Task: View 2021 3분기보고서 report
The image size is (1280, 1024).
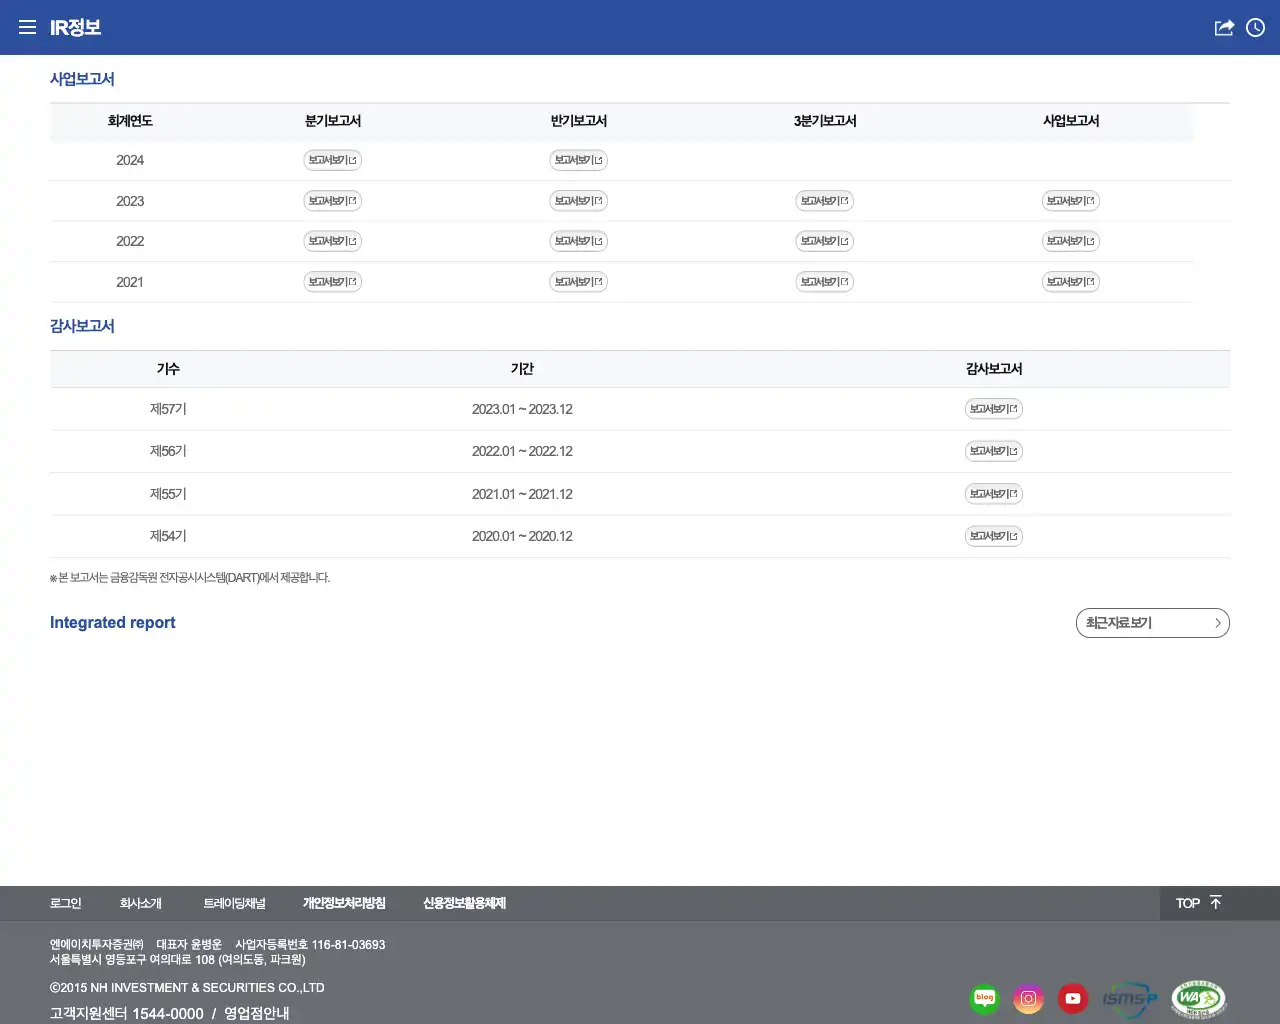Action: [x=825, y=282]
